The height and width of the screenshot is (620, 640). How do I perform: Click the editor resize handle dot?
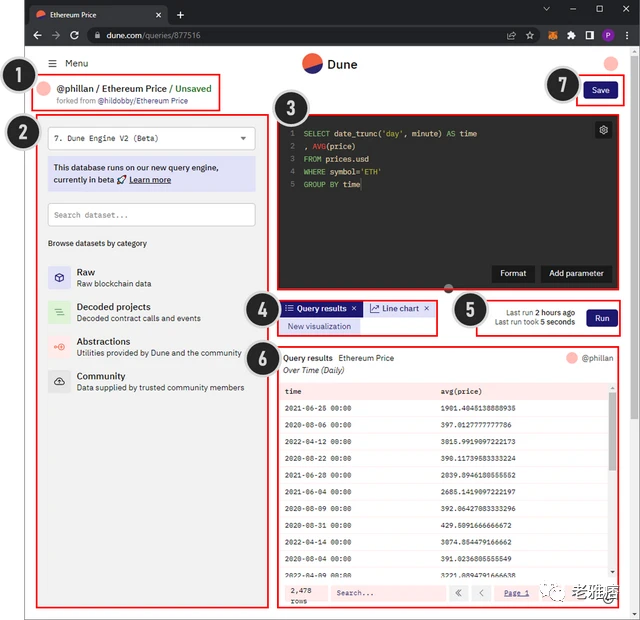pos(448,289)
